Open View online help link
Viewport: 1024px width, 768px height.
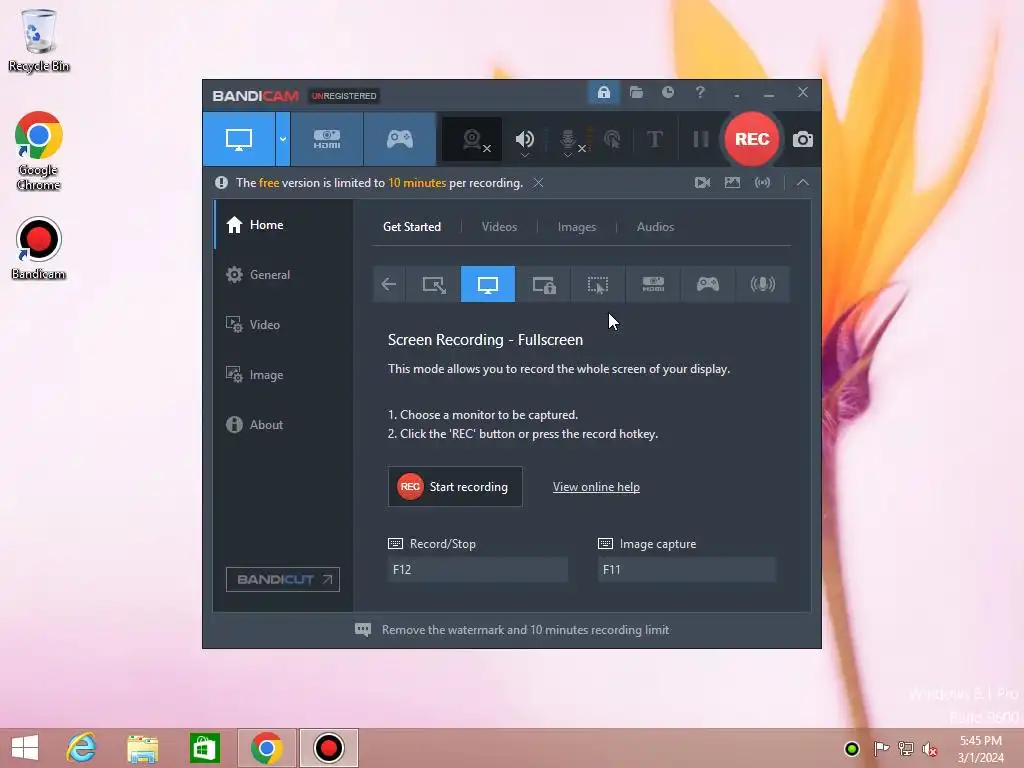[596, 487]
